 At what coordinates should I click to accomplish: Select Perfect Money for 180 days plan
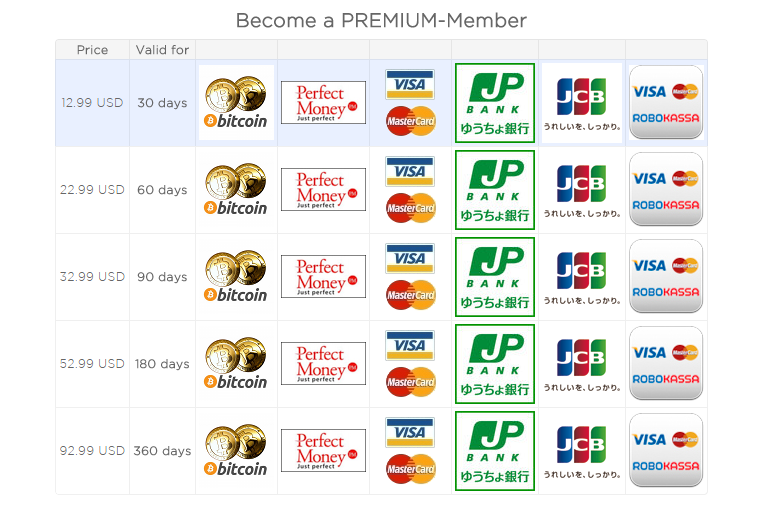324,364
